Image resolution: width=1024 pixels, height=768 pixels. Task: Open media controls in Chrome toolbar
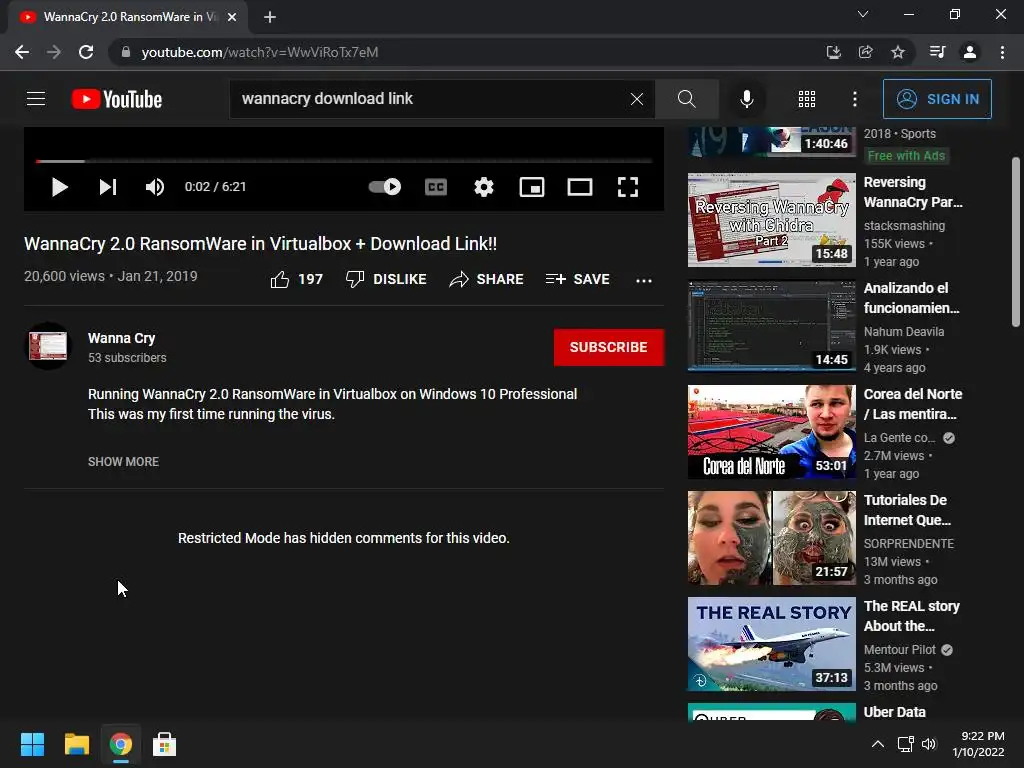[x=937, y=52]
